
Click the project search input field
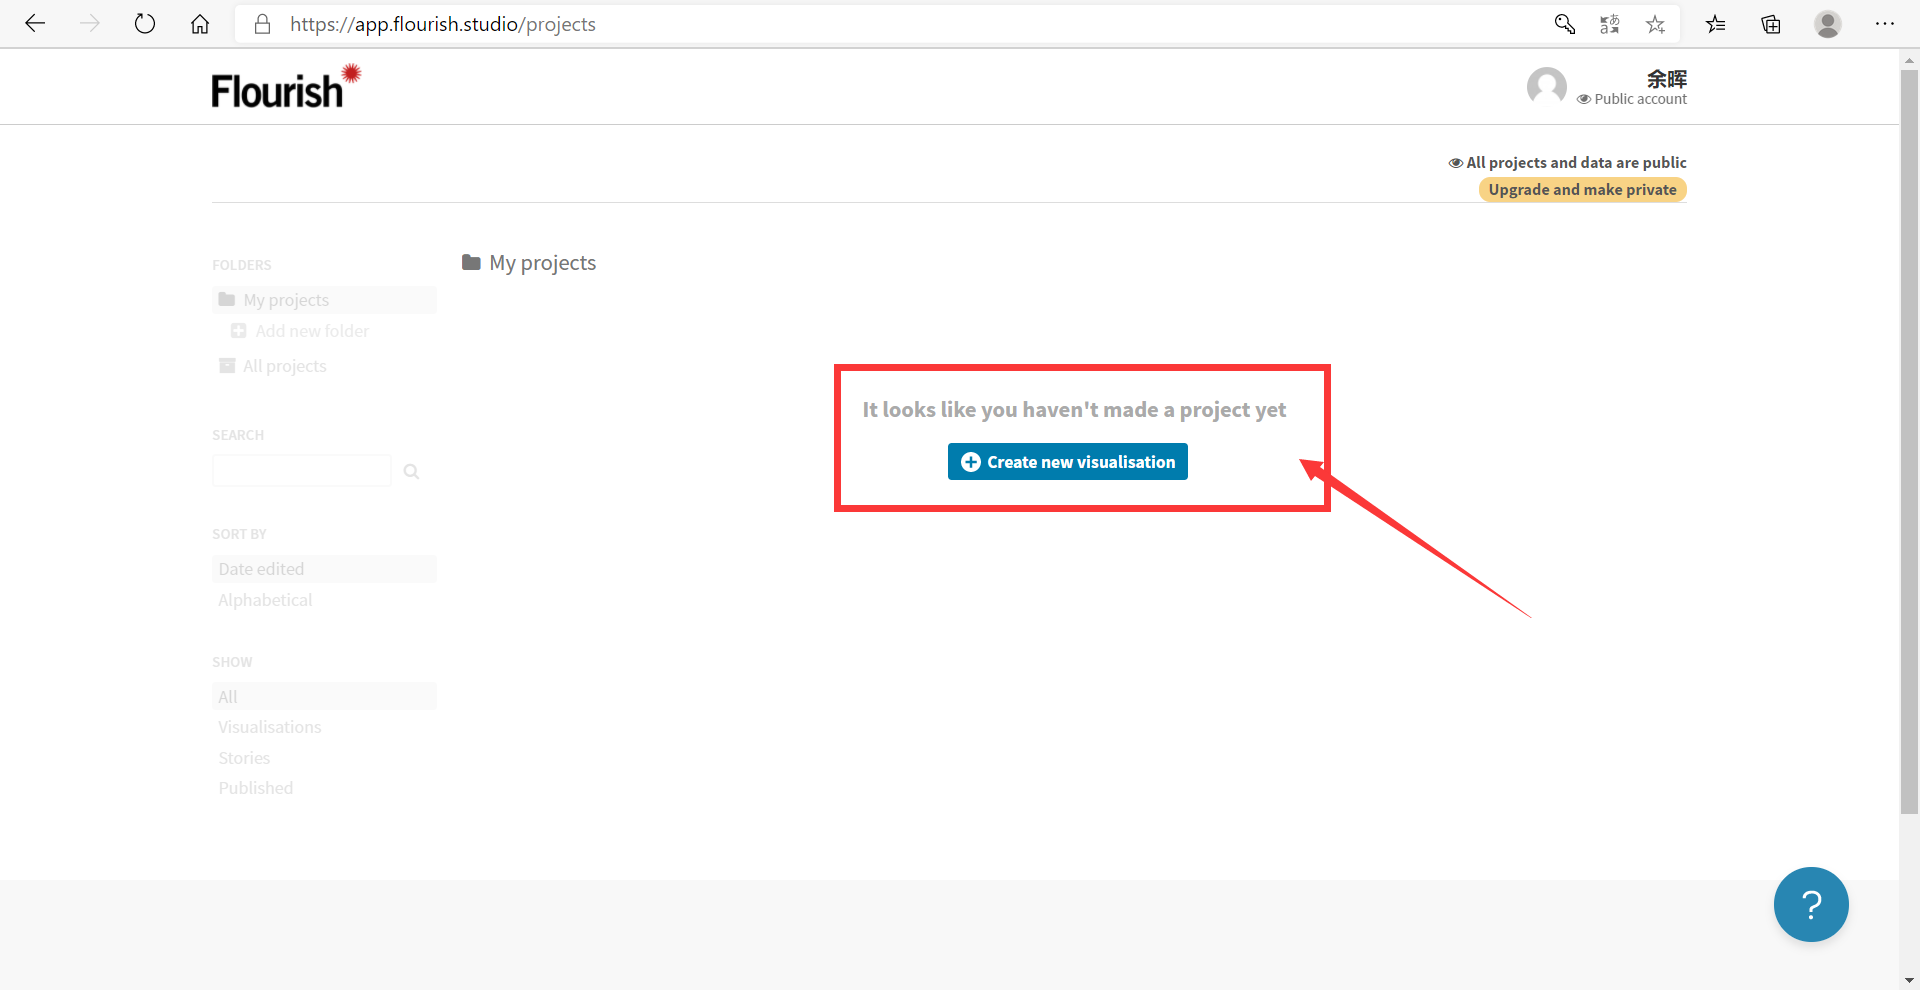point(302,471)
